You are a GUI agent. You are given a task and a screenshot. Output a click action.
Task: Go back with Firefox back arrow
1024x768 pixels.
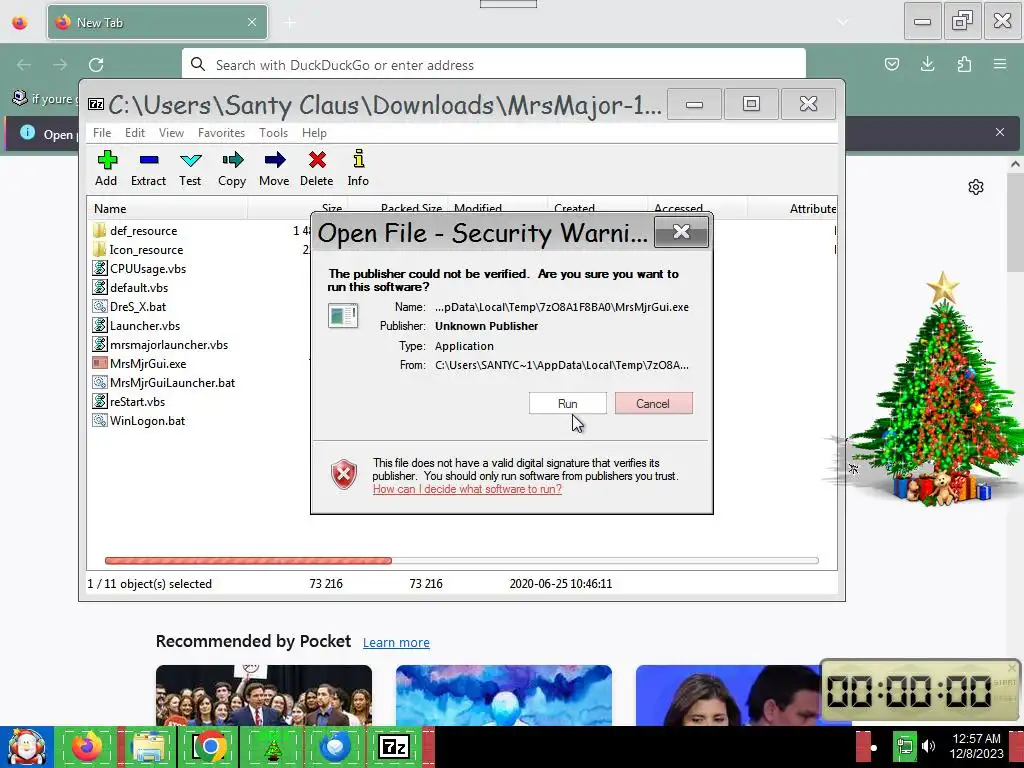(24, 65)
